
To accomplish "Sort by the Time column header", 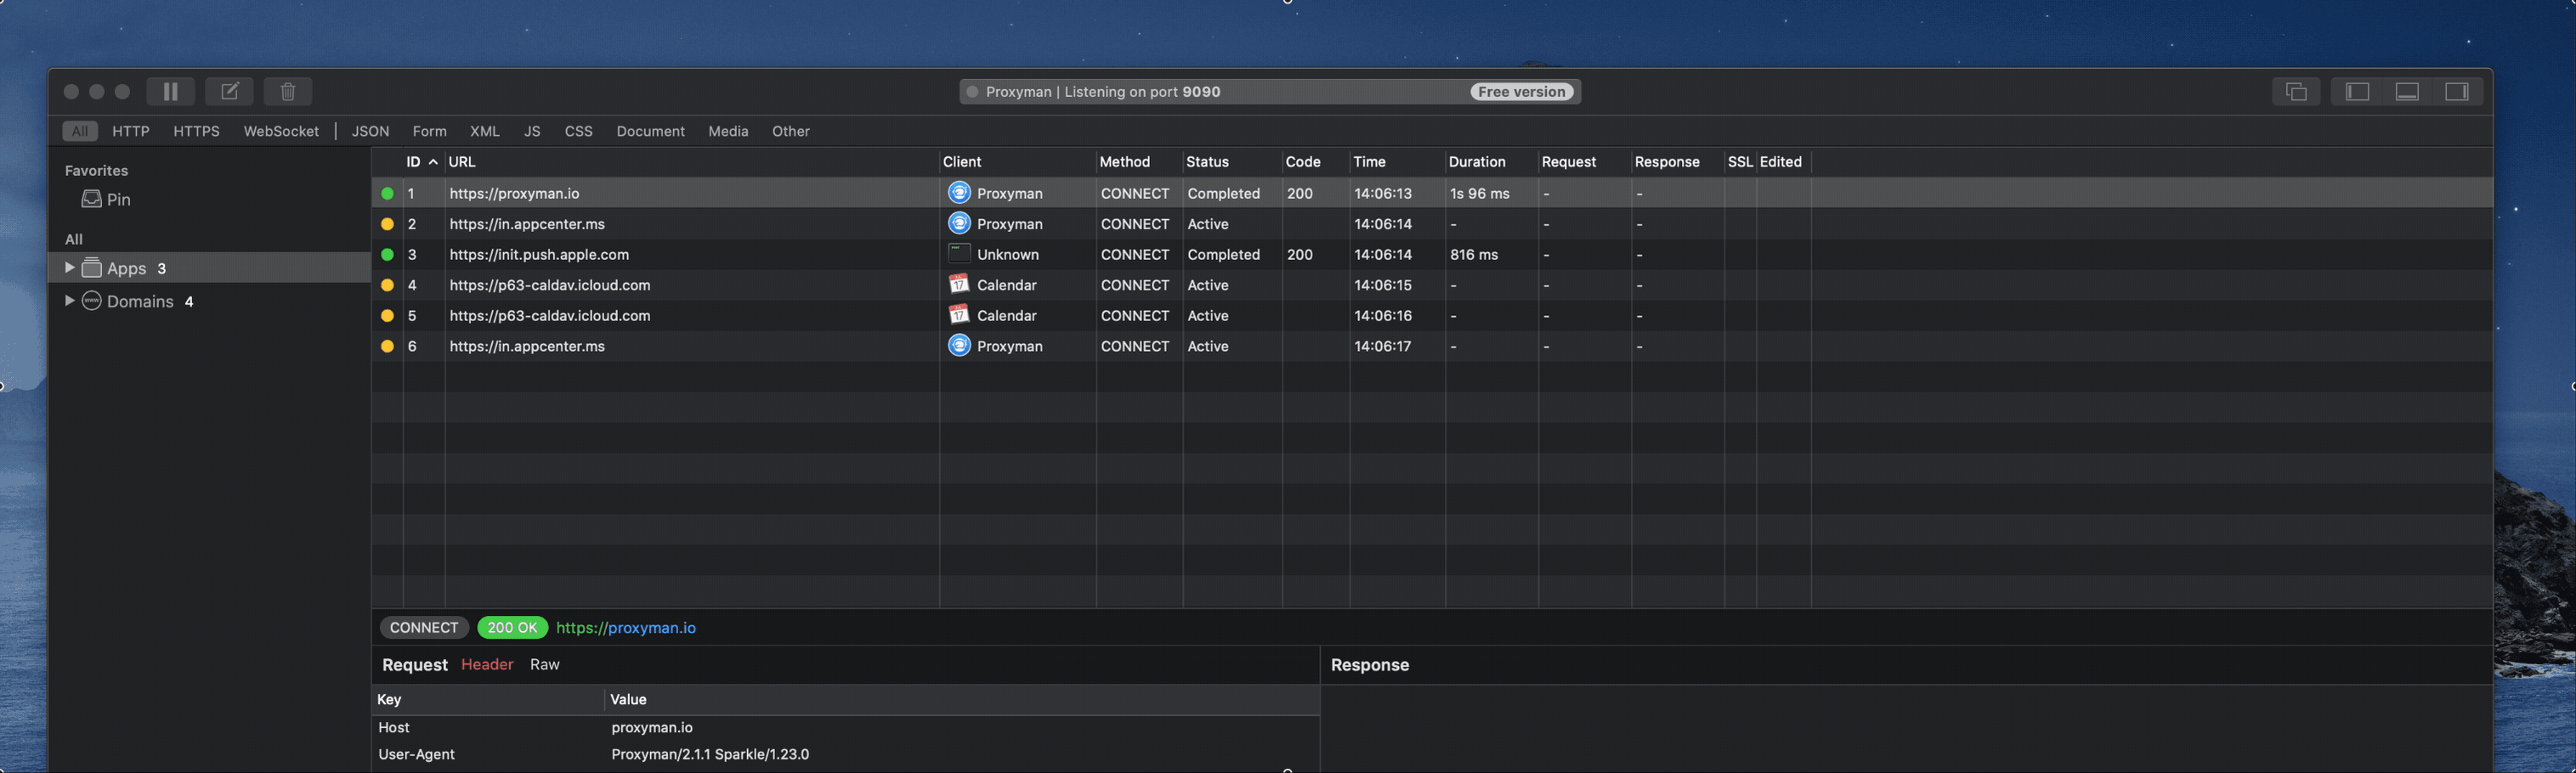I will click(1397, 162).
